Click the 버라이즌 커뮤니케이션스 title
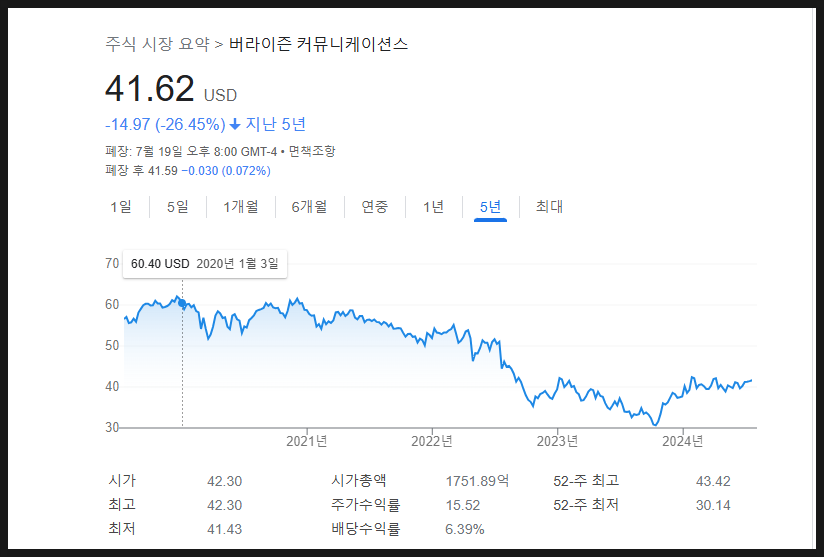Viewport: 824px width, 557px height. tap(318, 44)
